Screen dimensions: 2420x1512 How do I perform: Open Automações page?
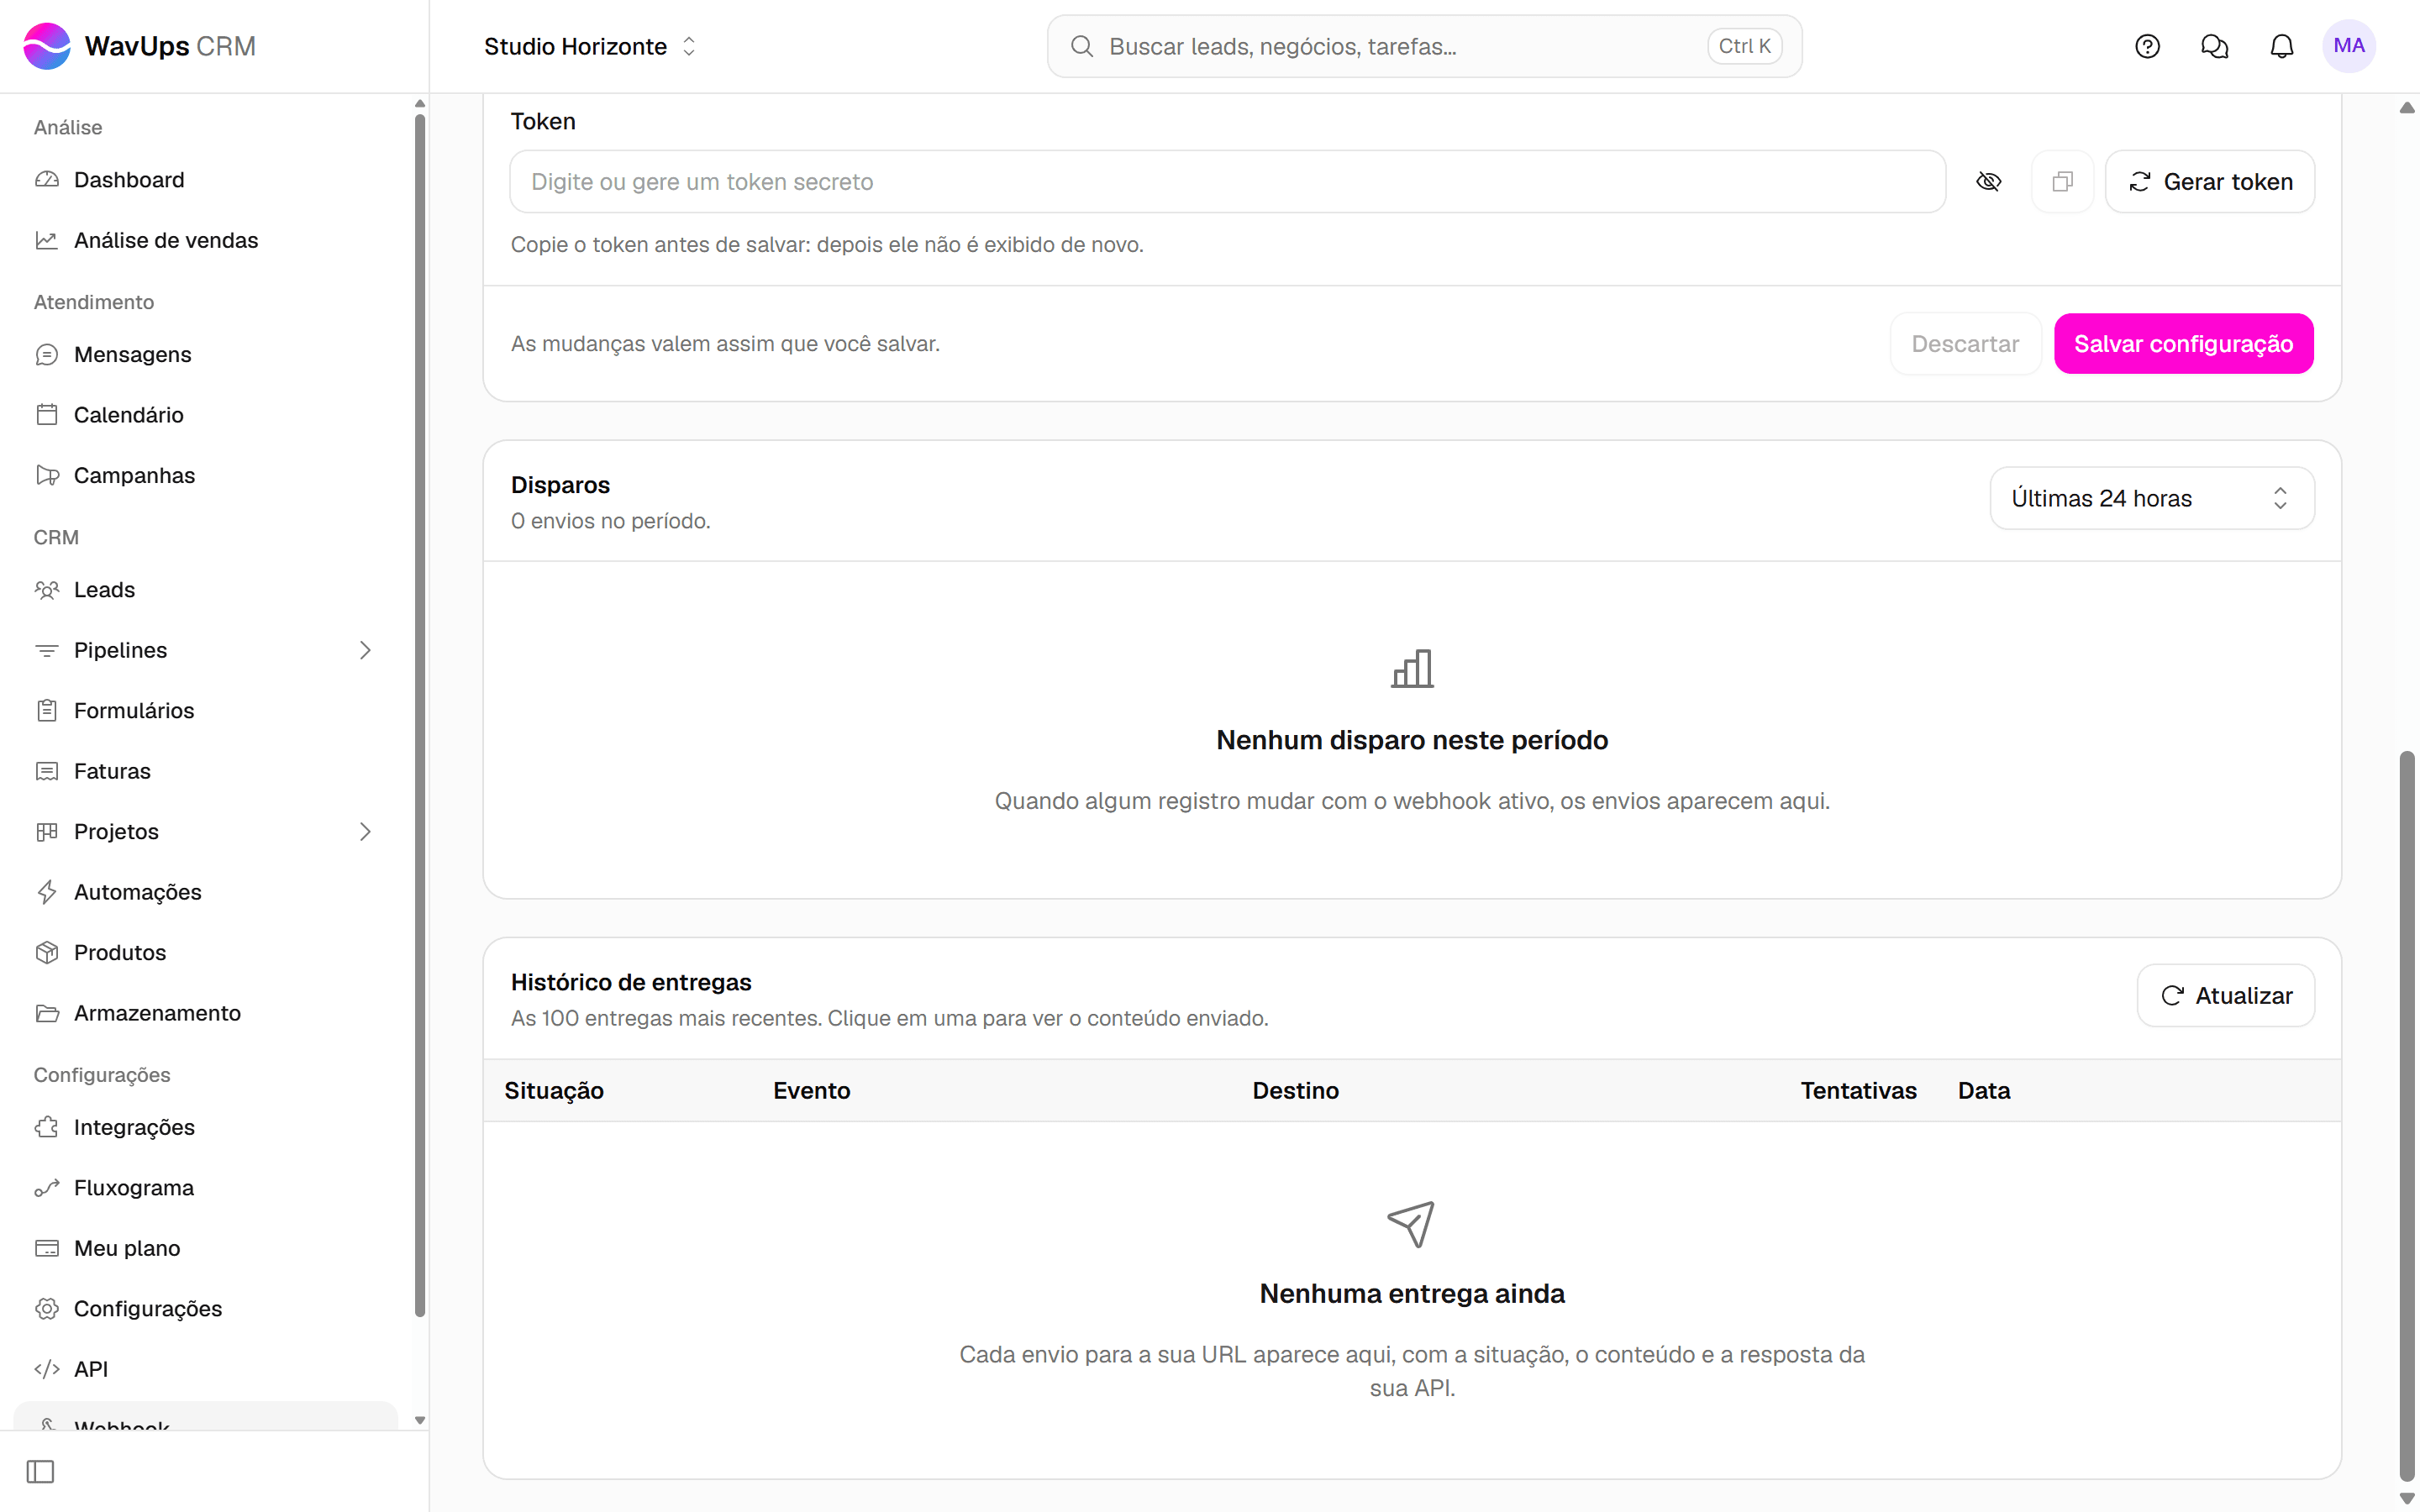pos(206,891)
